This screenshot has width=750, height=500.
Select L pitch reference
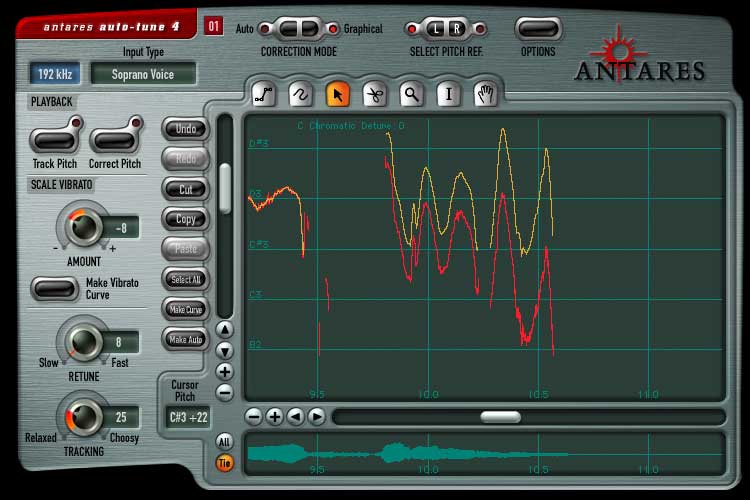pos(435,29)
